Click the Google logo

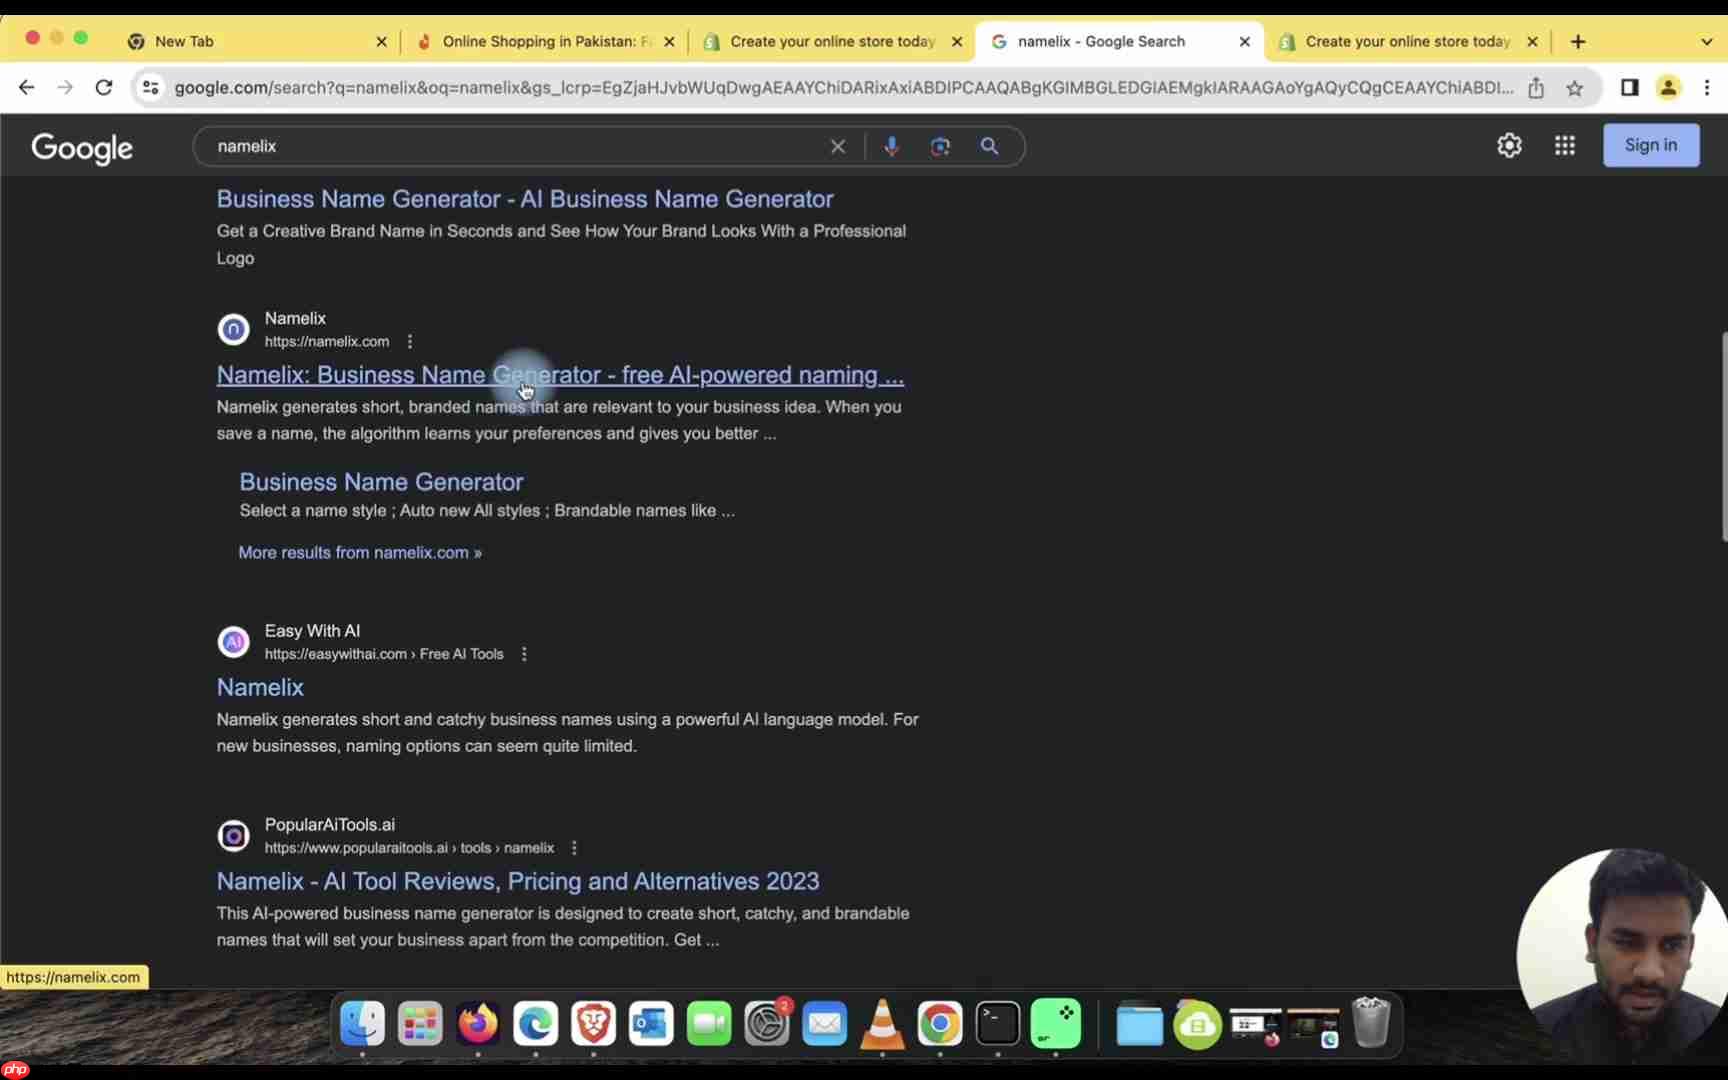click(x=82, y=148)
